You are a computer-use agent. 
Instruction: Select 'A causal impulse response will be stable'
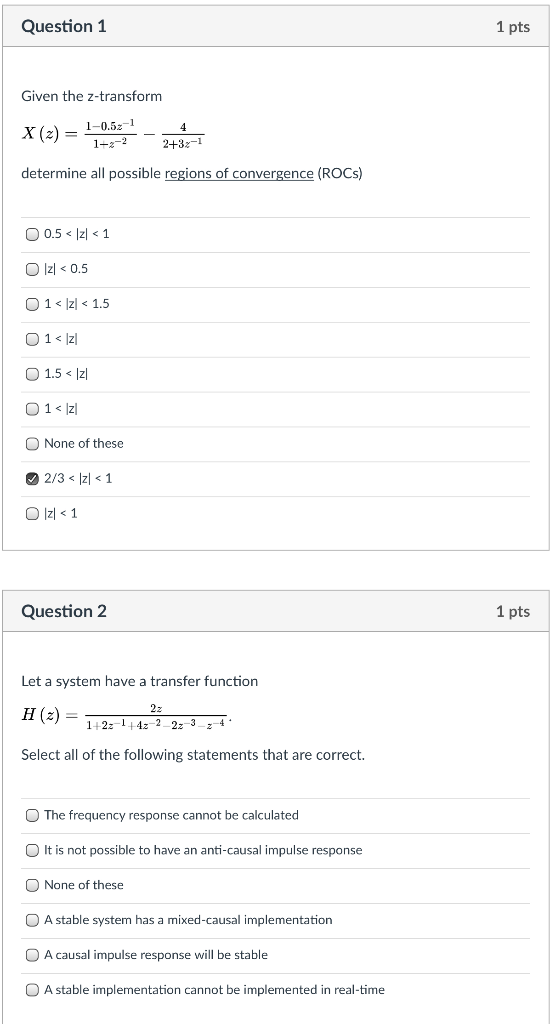(x=32, y=955)
